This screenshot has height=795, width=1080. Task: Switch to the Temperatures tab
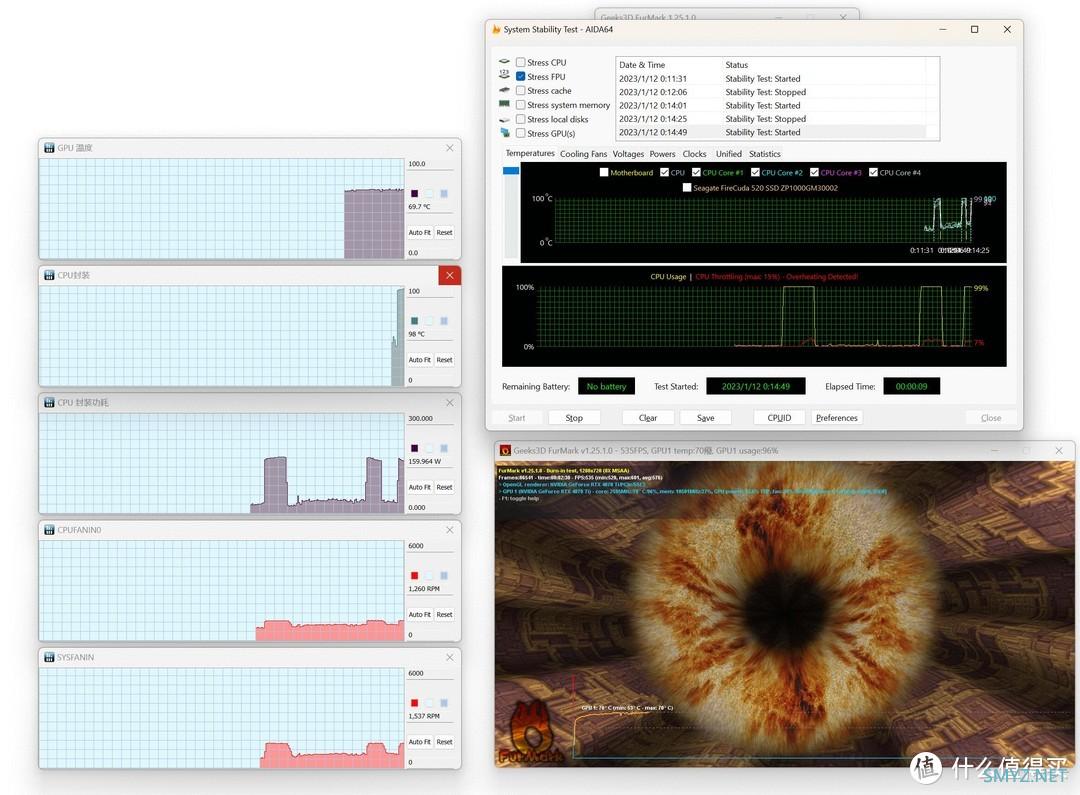[530, 153]
